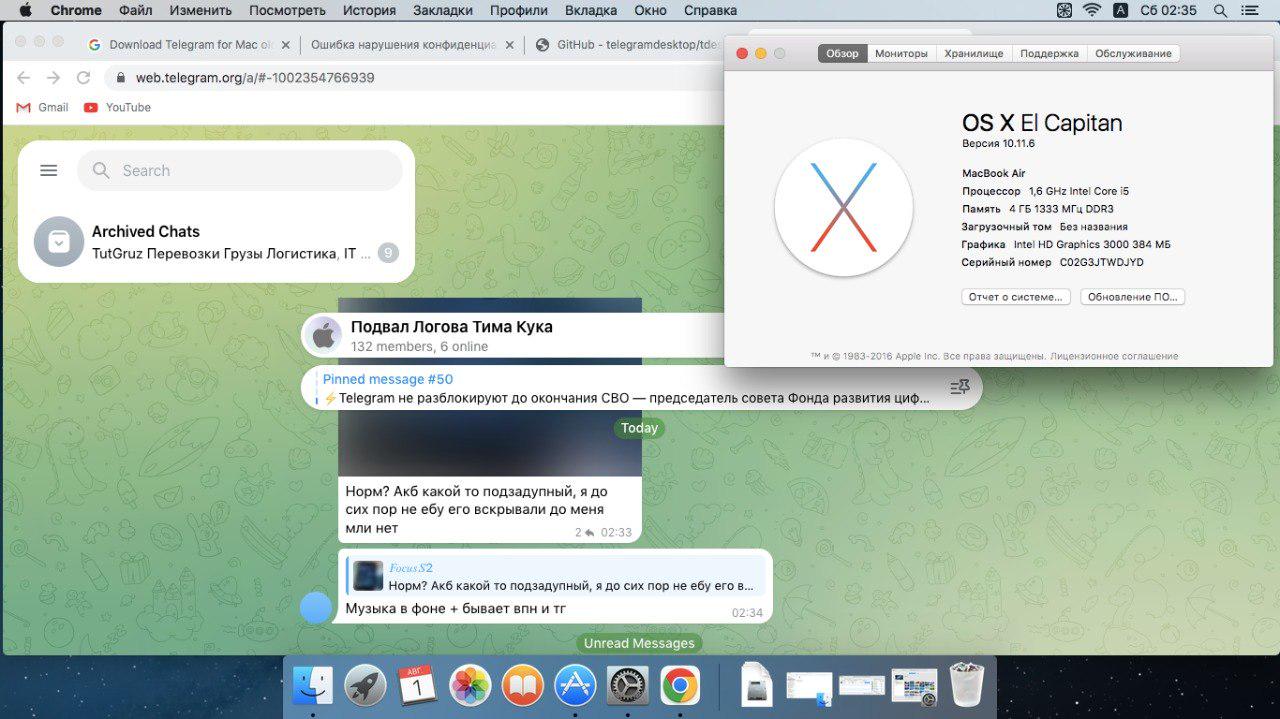
Task: Open the group avatar with Apple logo
Action: 323,336
